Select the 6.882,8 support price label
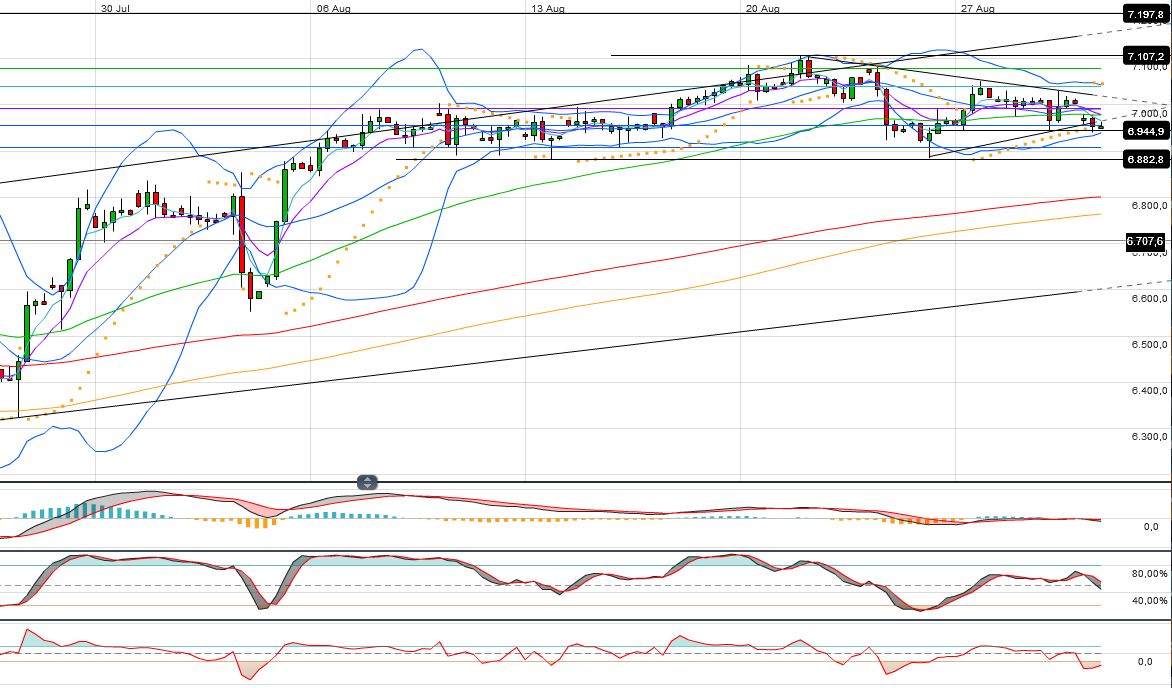Screen dimensions: 1172x688 point(1146,159)
